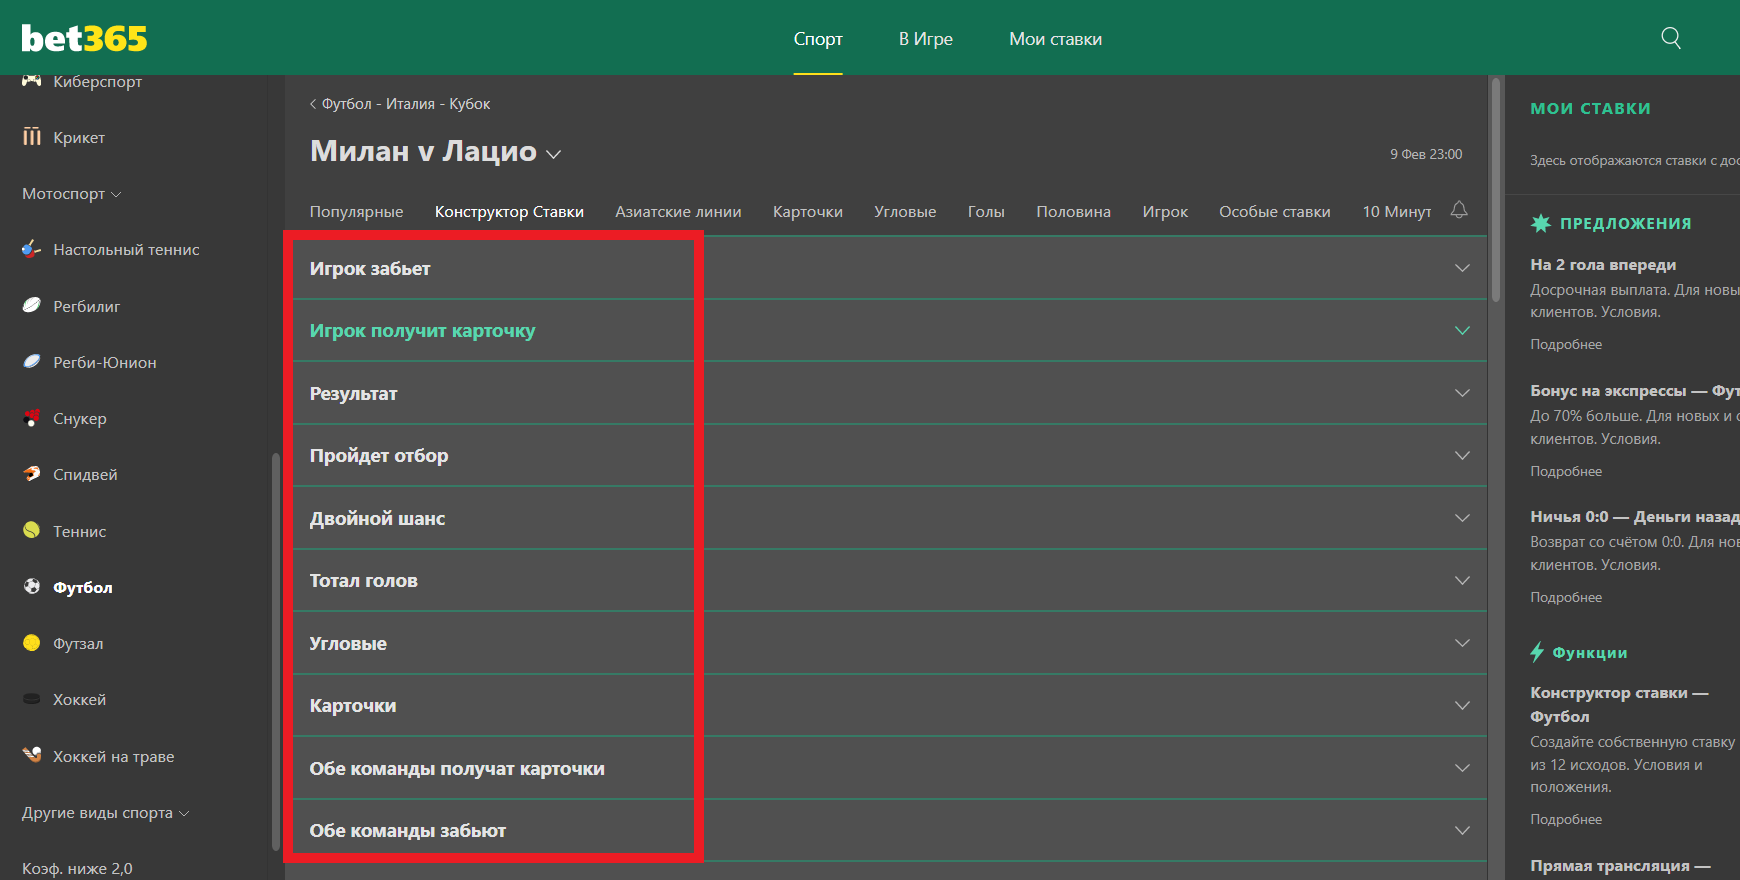
Task: Open Подробнее under Ничья 0:0
Action: coord(1566,597)
